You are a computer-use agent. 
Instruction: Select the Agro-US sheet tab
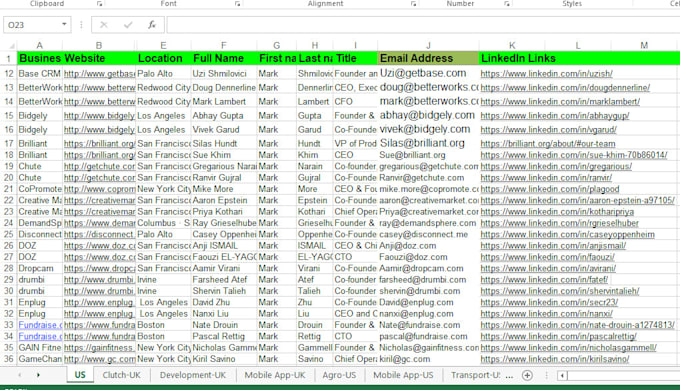point(339,375)
